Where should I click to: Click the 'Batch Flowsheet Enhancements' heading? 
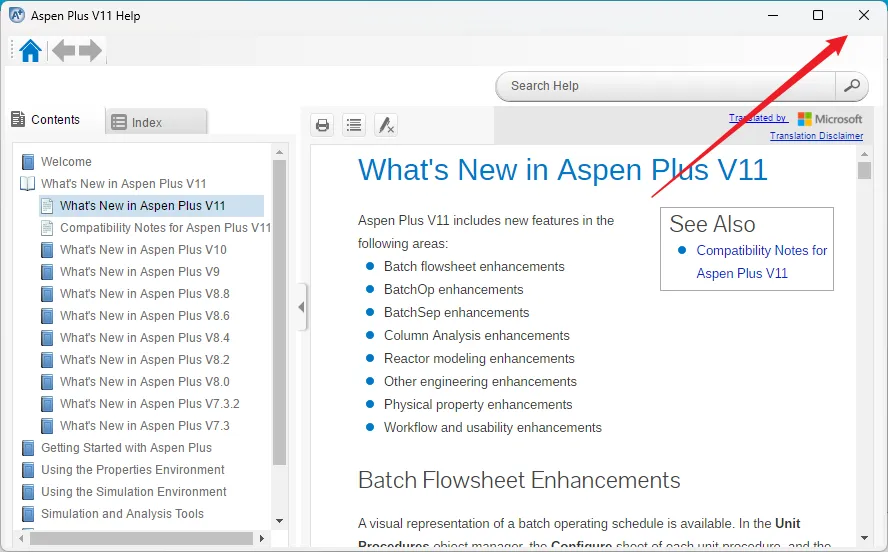[519, 480]
